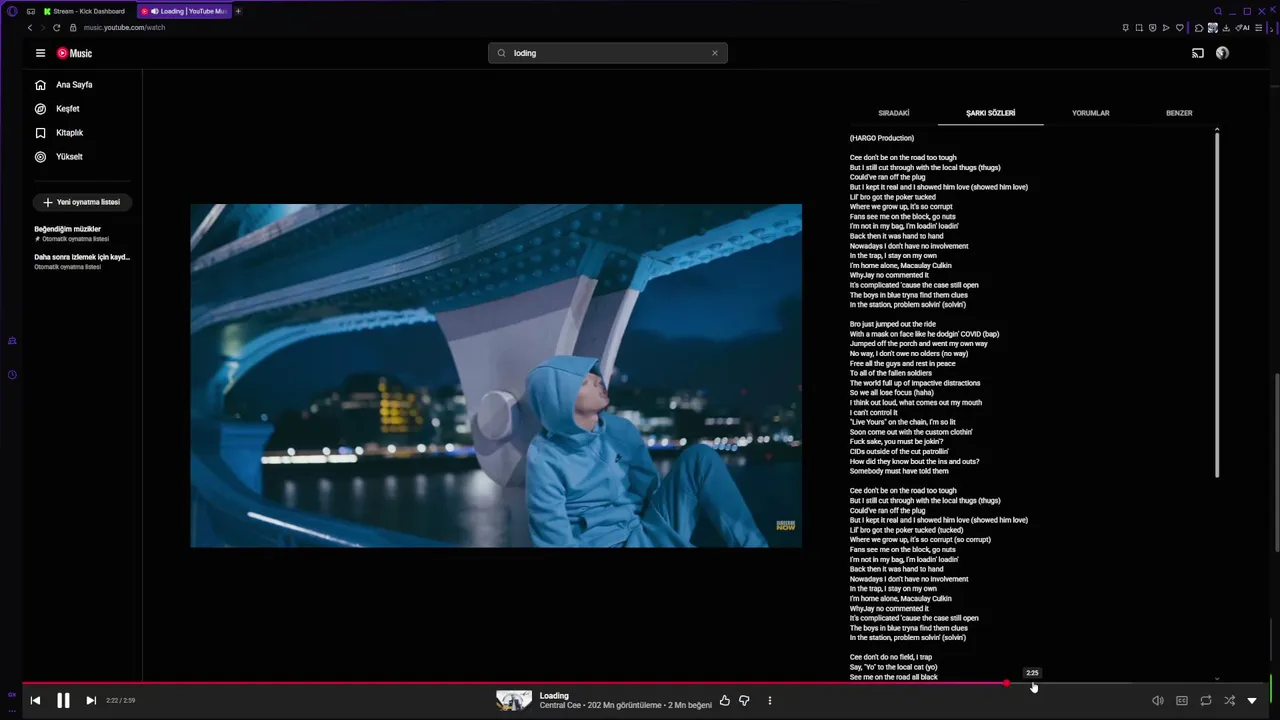The image size is (1280, 720).
Task: Open the AI assistant toolbar icon
Action: (1241, 27)
